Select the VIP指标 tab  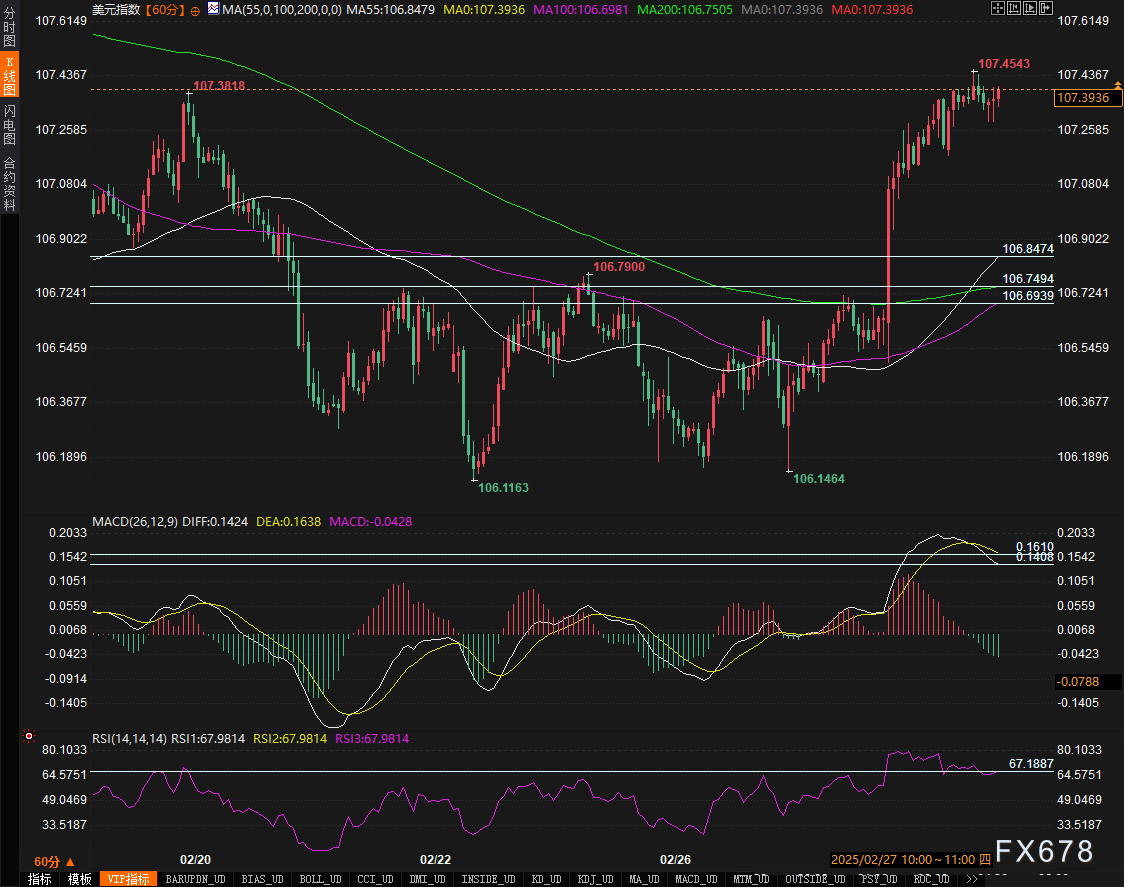(129, 879)
